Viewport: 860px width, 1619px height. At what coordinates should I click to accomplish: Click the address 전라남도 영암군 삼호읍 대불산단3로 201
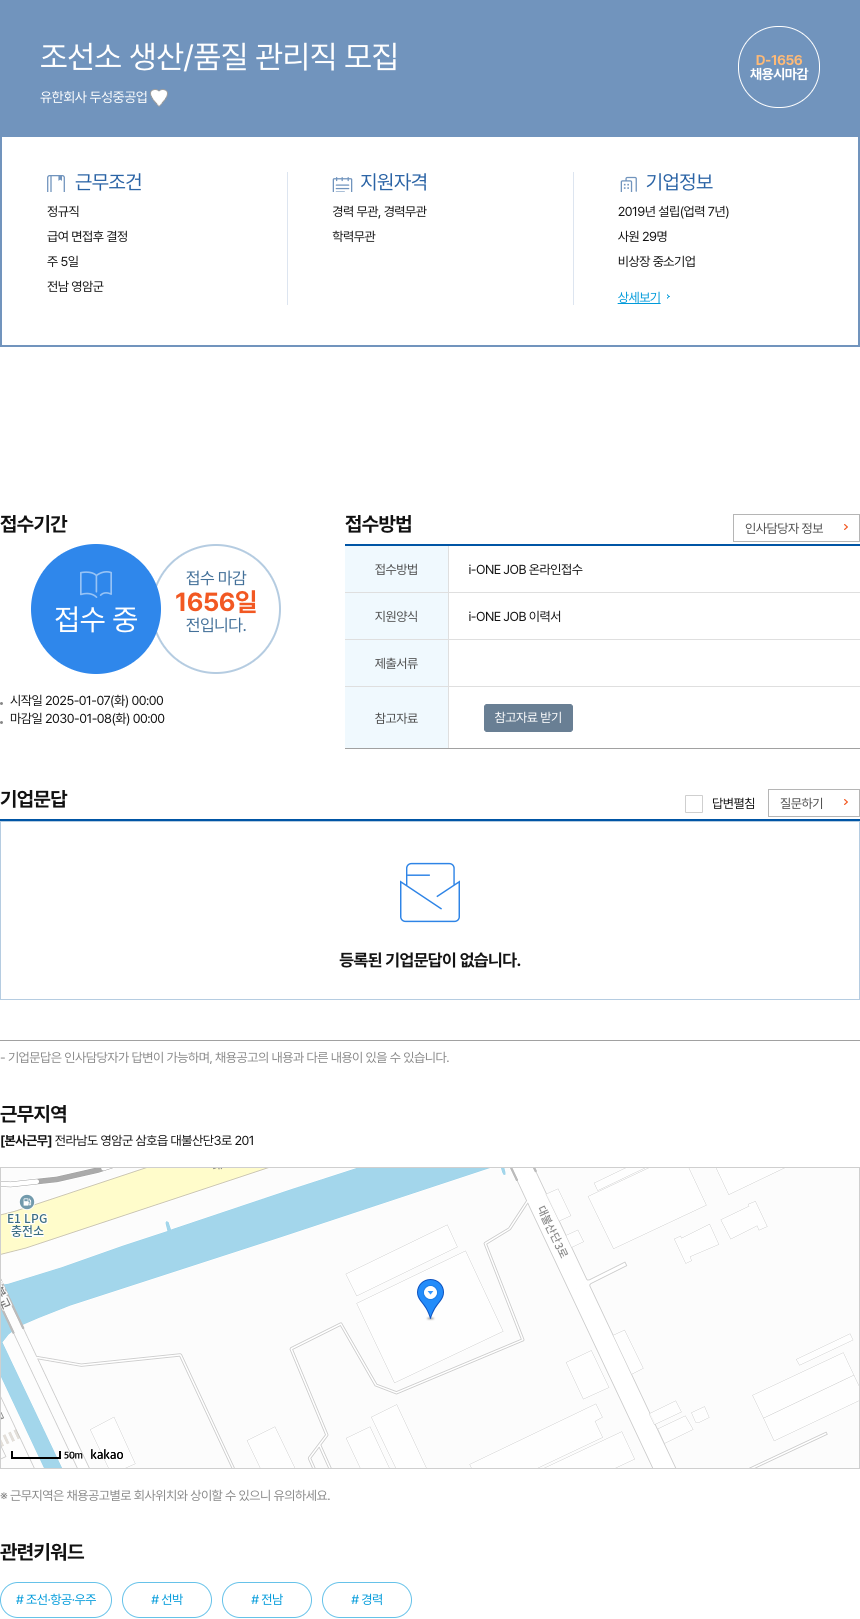point(154,1140)
